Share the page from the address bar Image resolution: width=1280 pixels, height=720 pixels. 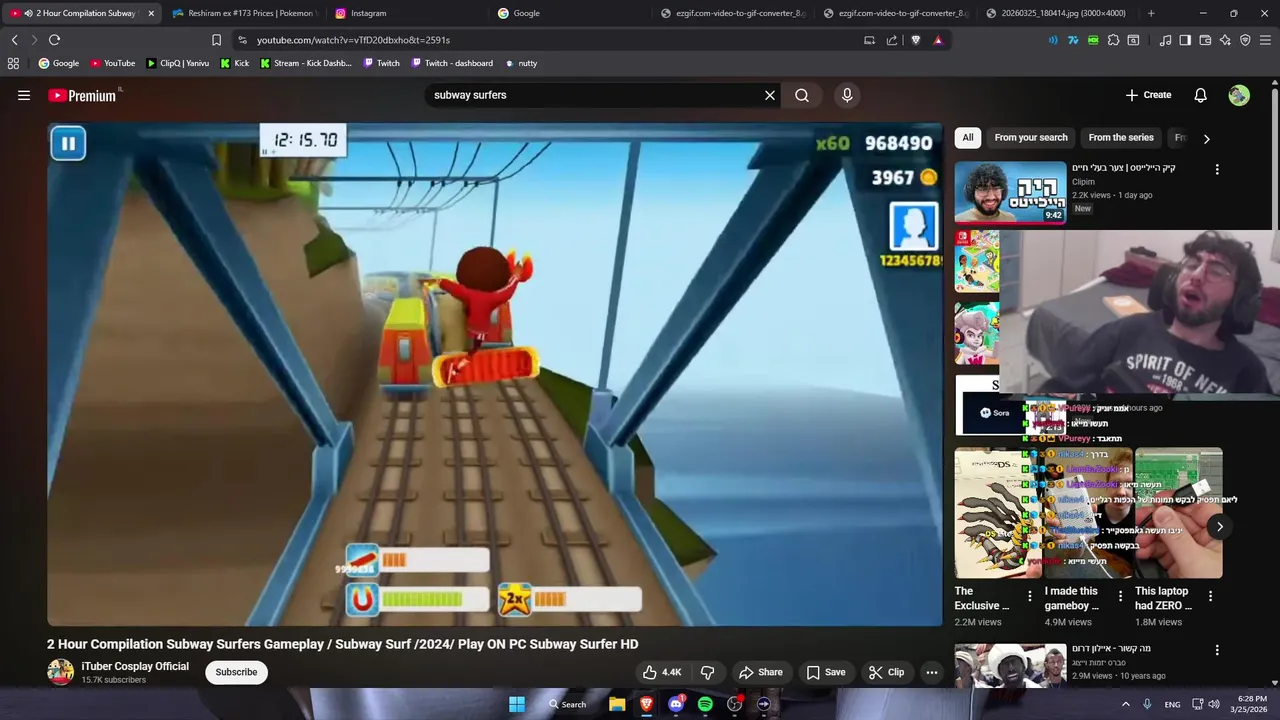click(892, 40)
